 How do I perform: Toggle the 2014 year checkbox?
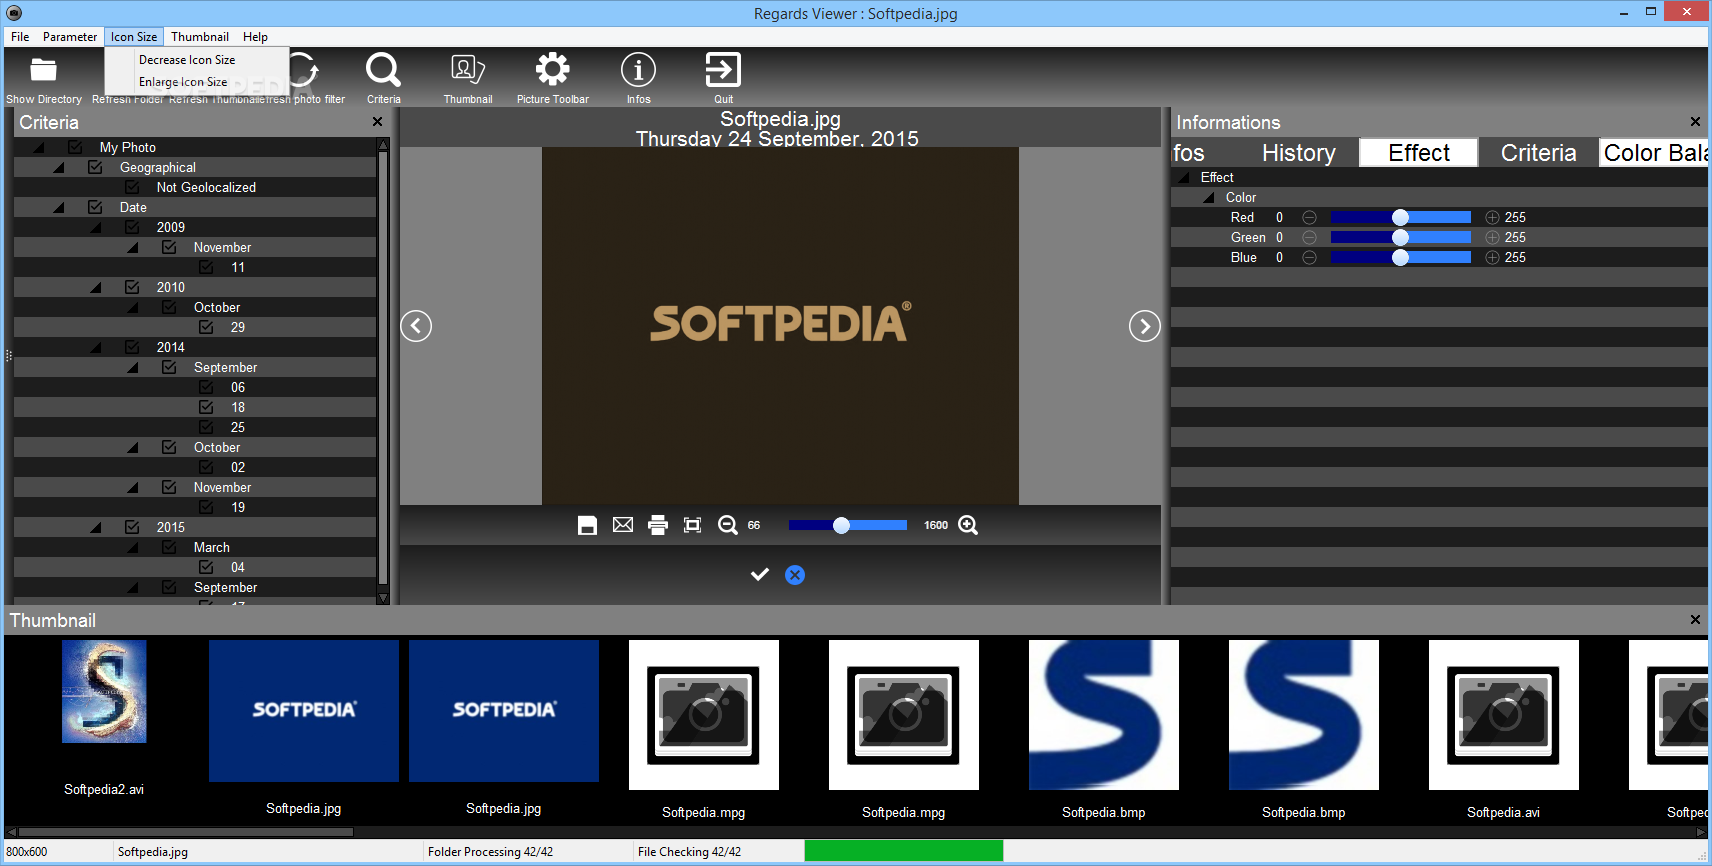click(x=132, y=347)
